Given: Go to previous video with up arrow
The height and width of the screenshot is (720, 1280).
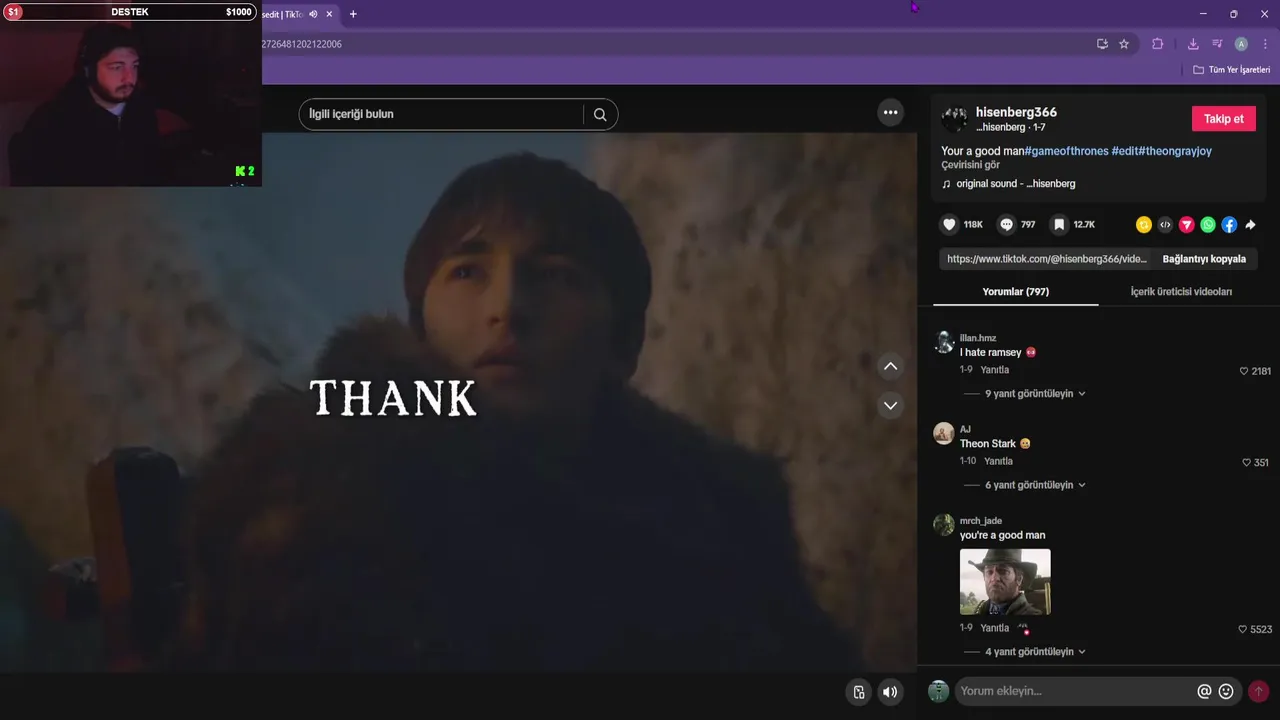Looking at the screenshot, I should click(x=890, y=366).
